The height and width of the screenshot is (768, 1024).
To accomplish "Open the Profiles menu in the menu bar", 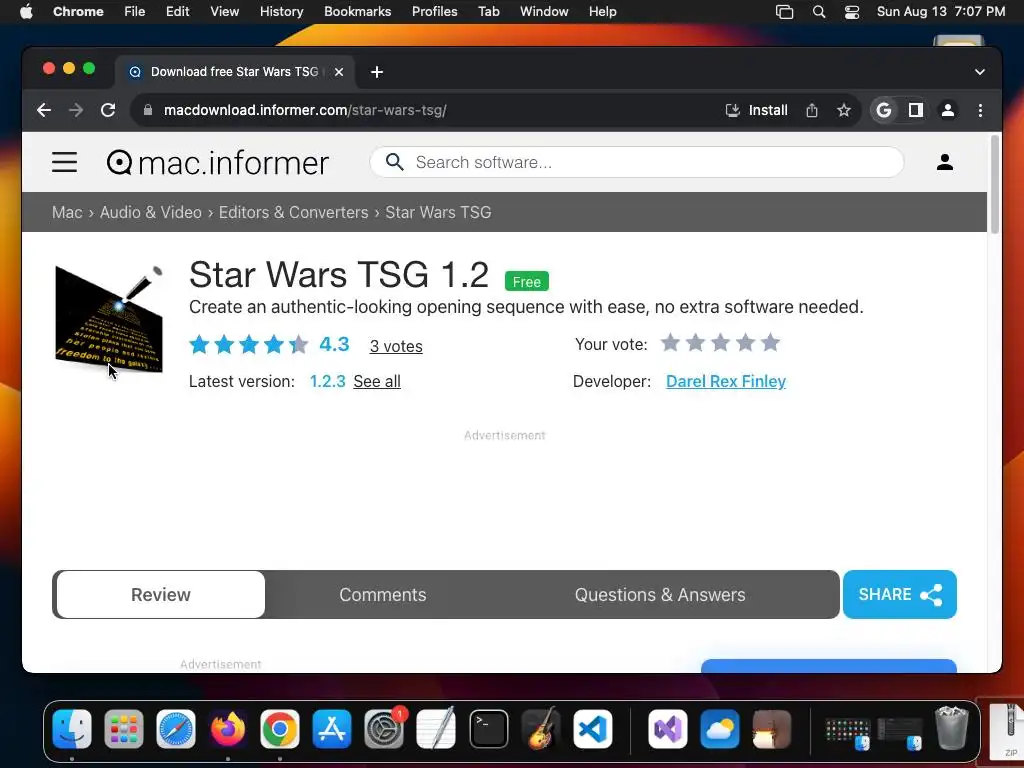I will coord(434,12).
